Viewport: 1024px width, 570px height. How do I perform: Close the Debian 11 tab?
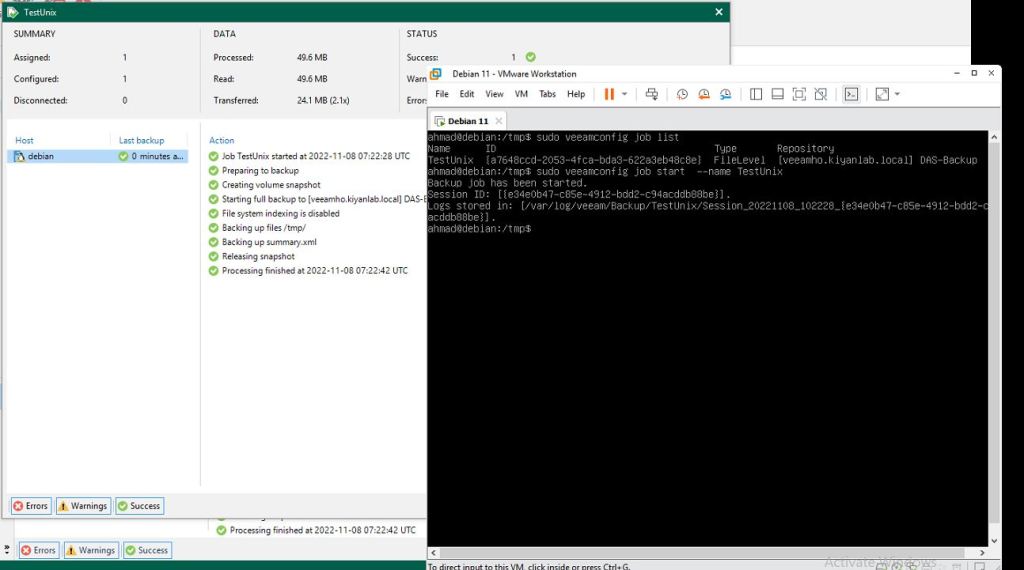click(x=499, y=121)
